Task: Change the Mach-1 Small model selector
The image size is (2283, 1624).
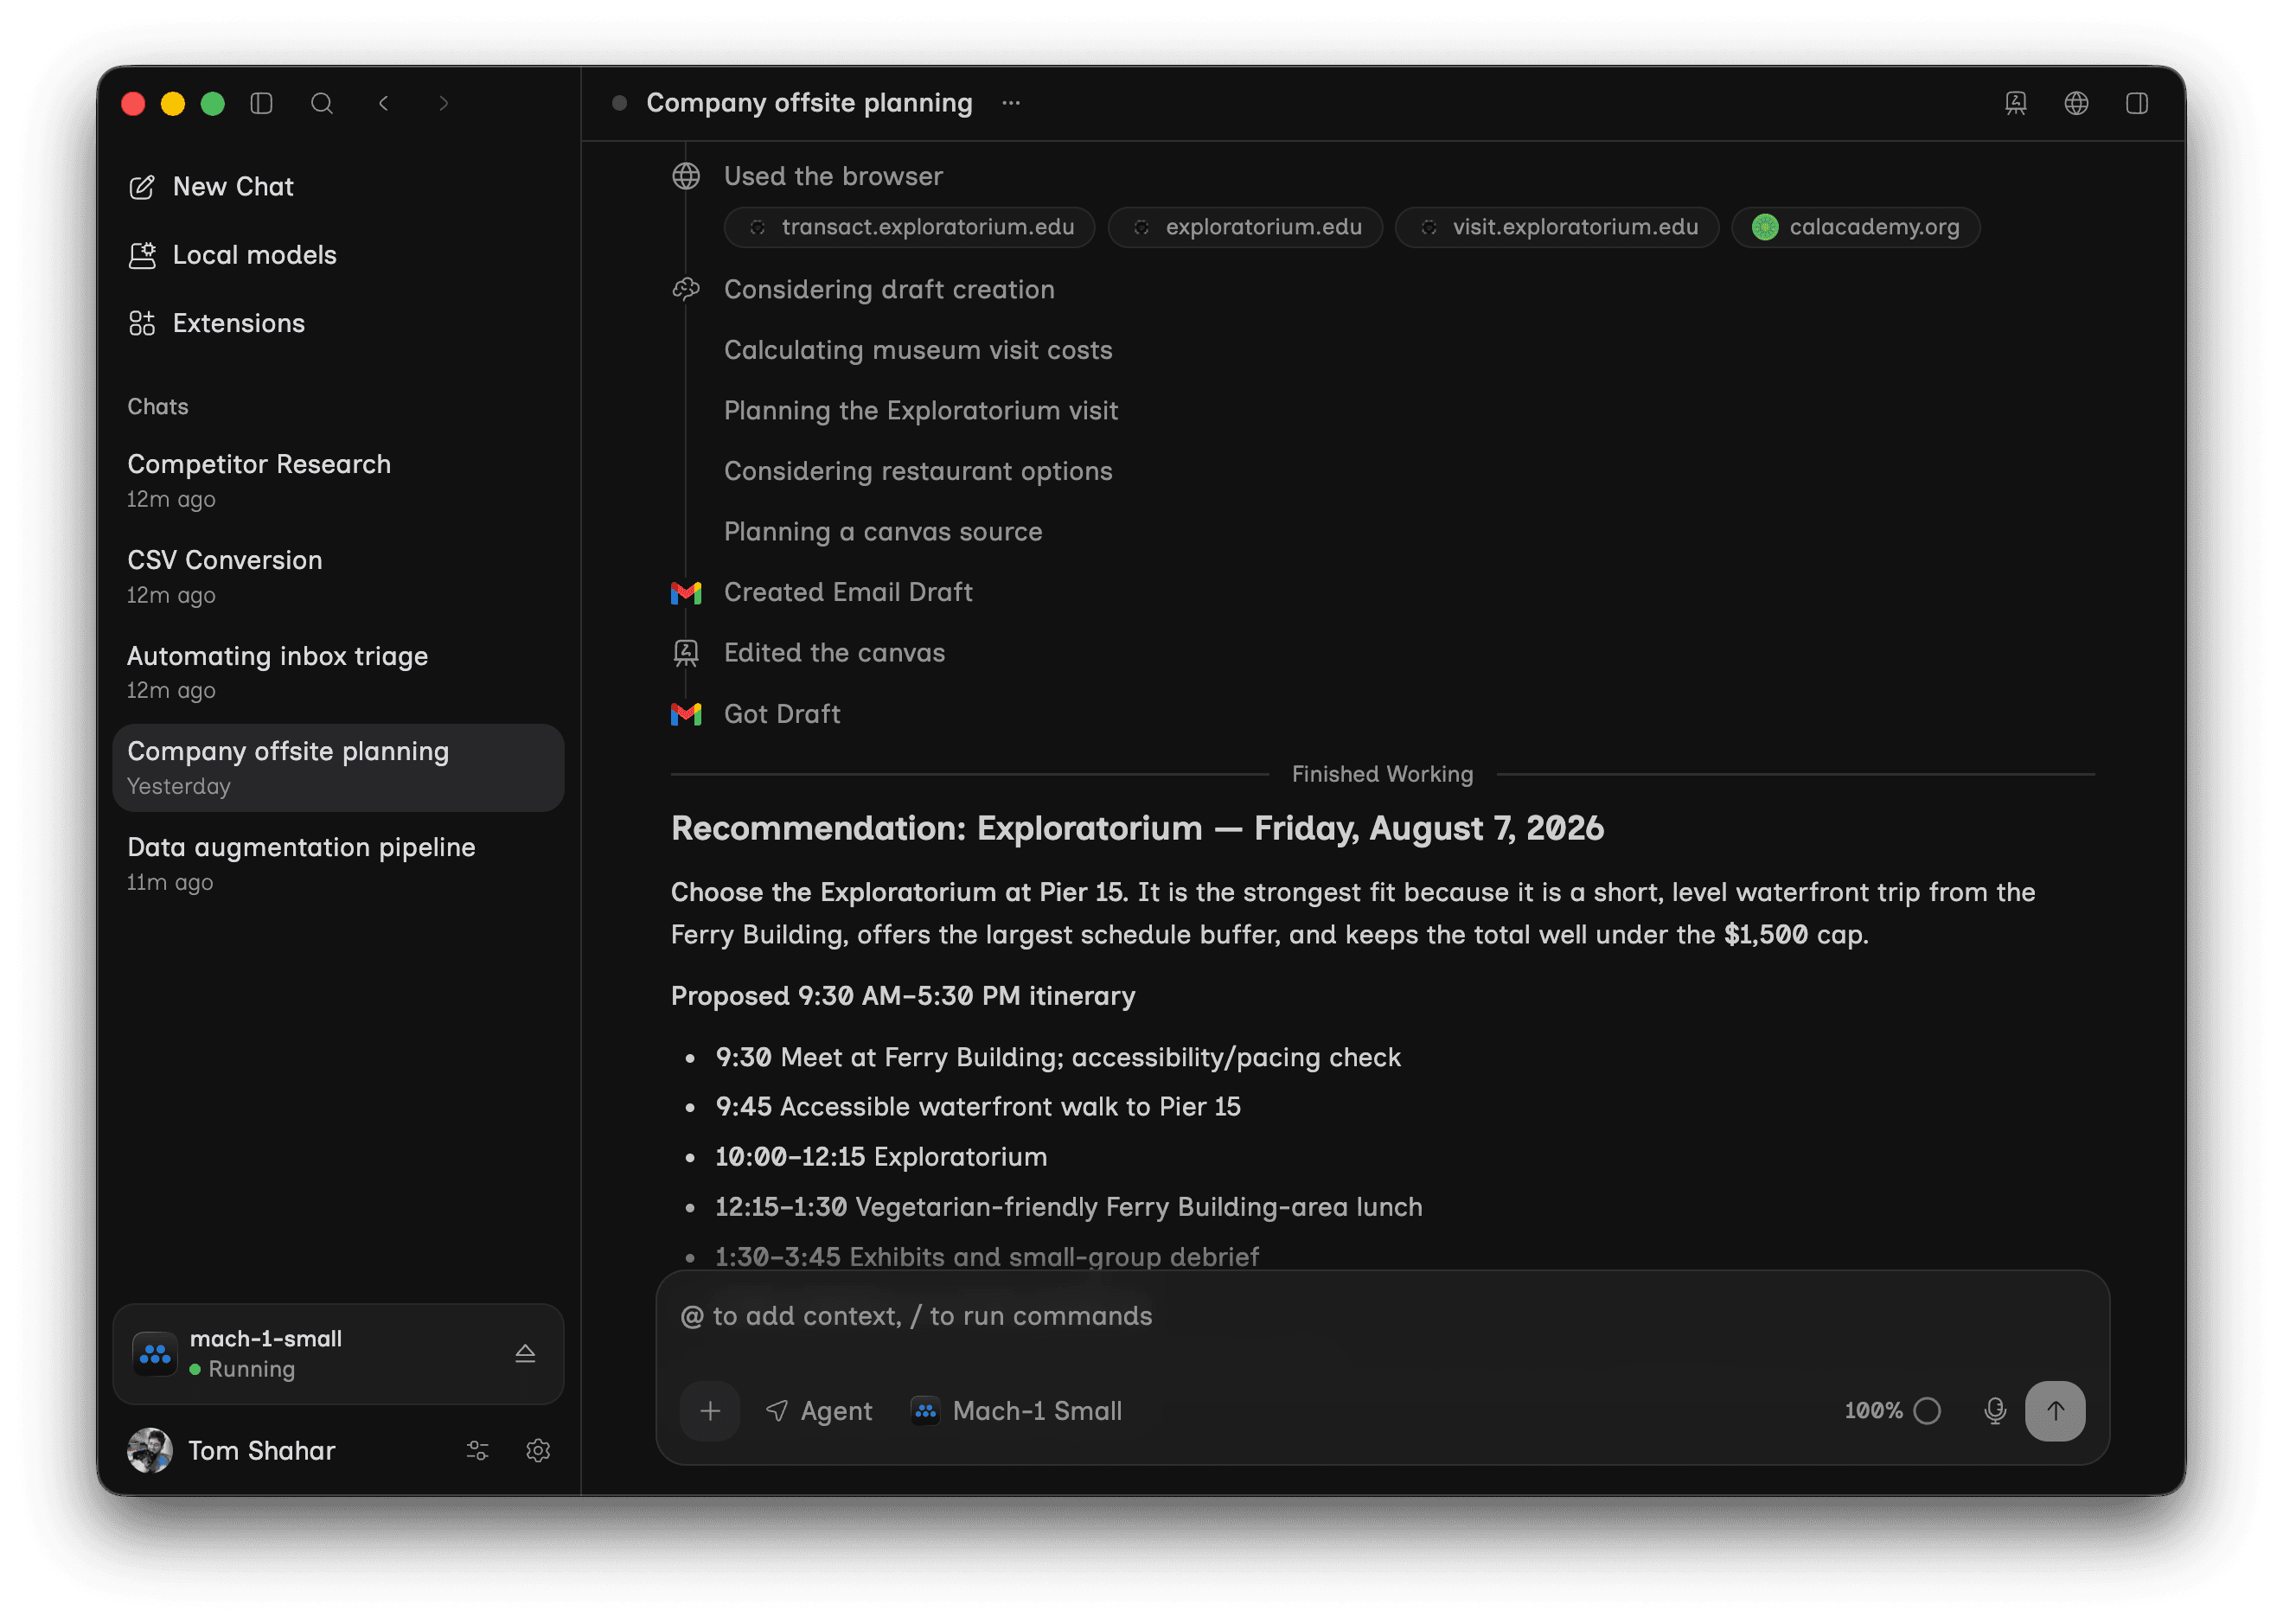Action: (x=1016, y=1411)
